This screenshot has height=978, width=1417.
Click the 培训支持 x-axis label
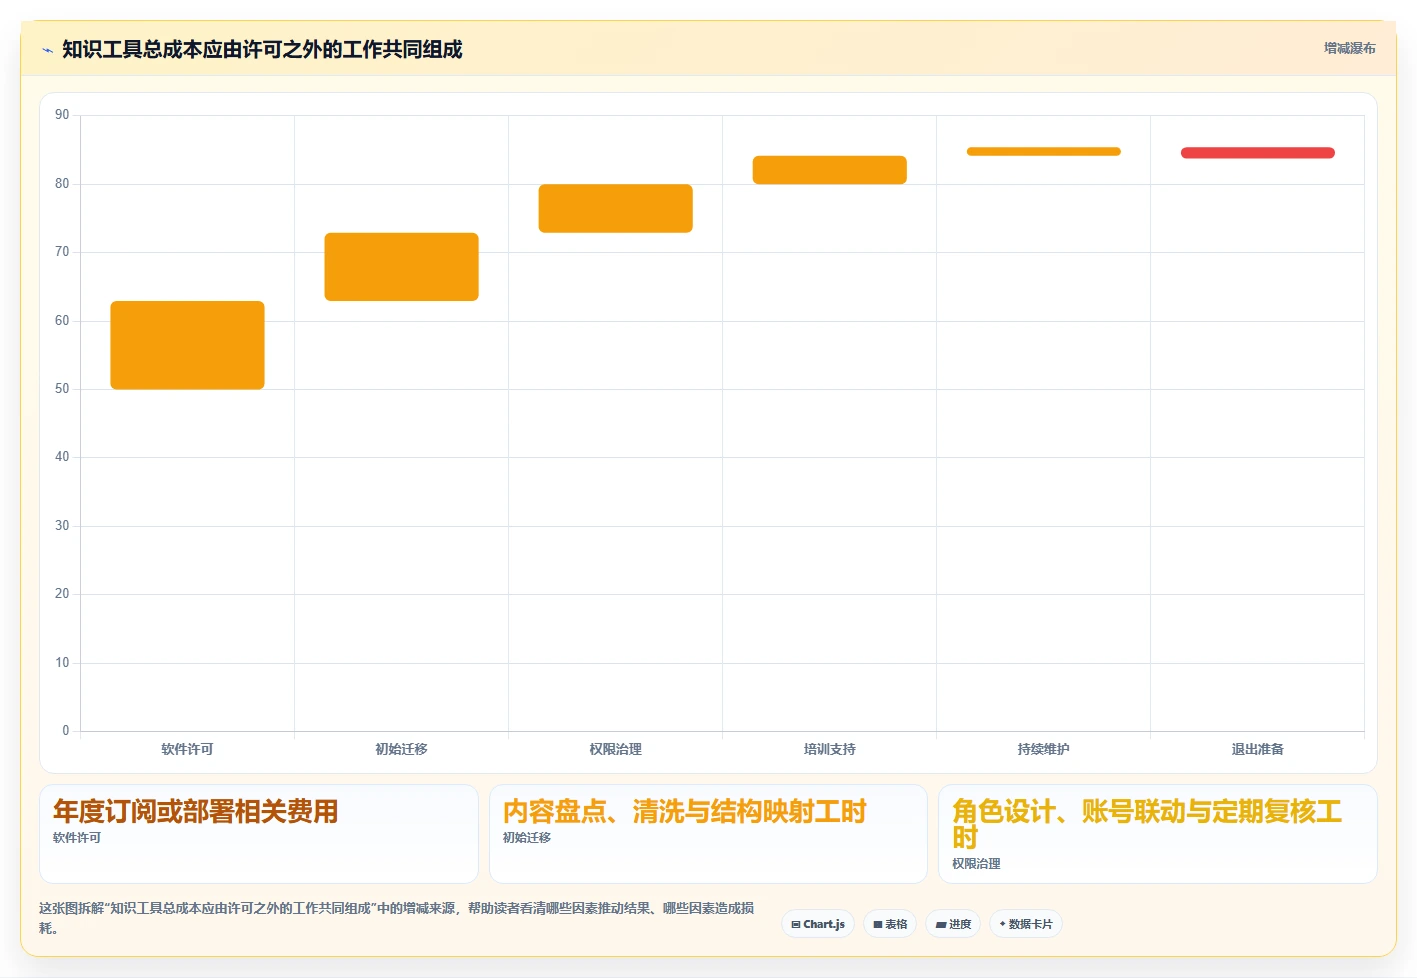tap(829, 749)
